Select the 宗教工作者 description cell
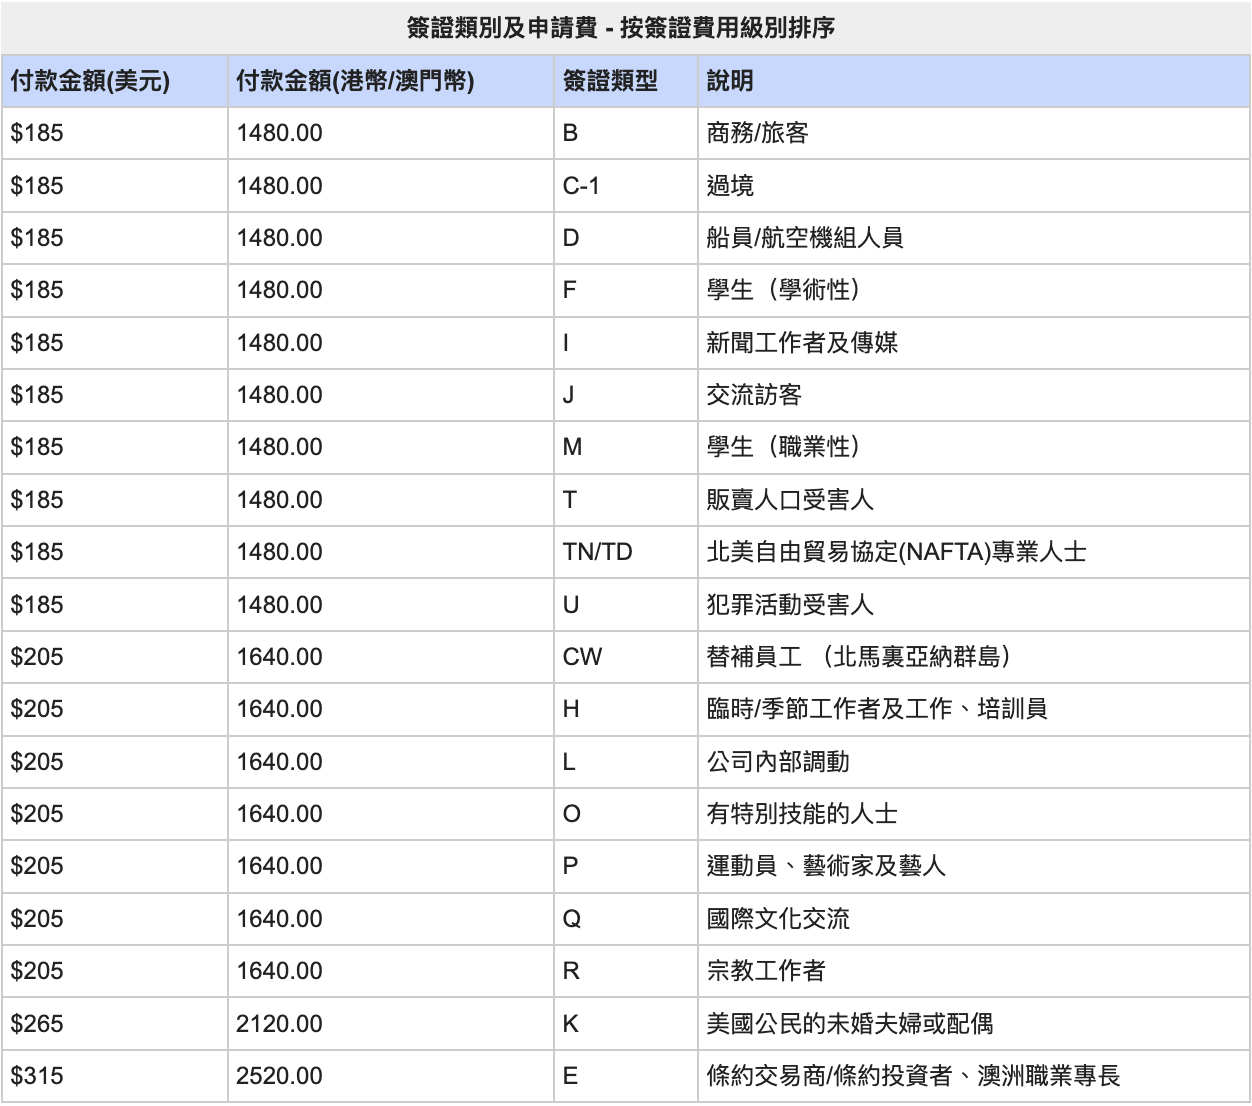 coord(766,971)
